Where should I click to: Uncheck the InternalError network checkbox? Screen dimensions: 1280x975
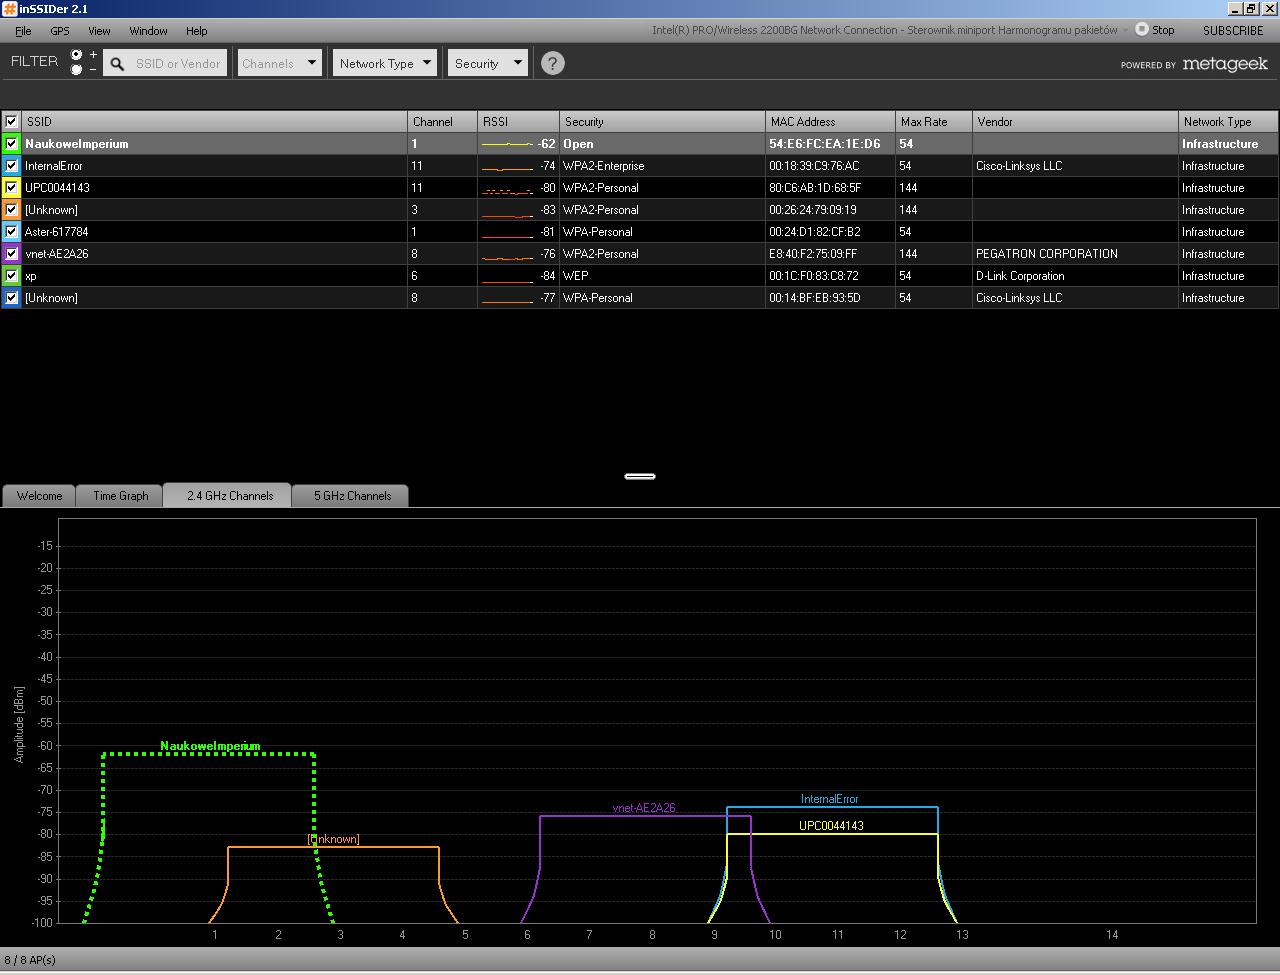pyautogui.click(x=12, y=166)
